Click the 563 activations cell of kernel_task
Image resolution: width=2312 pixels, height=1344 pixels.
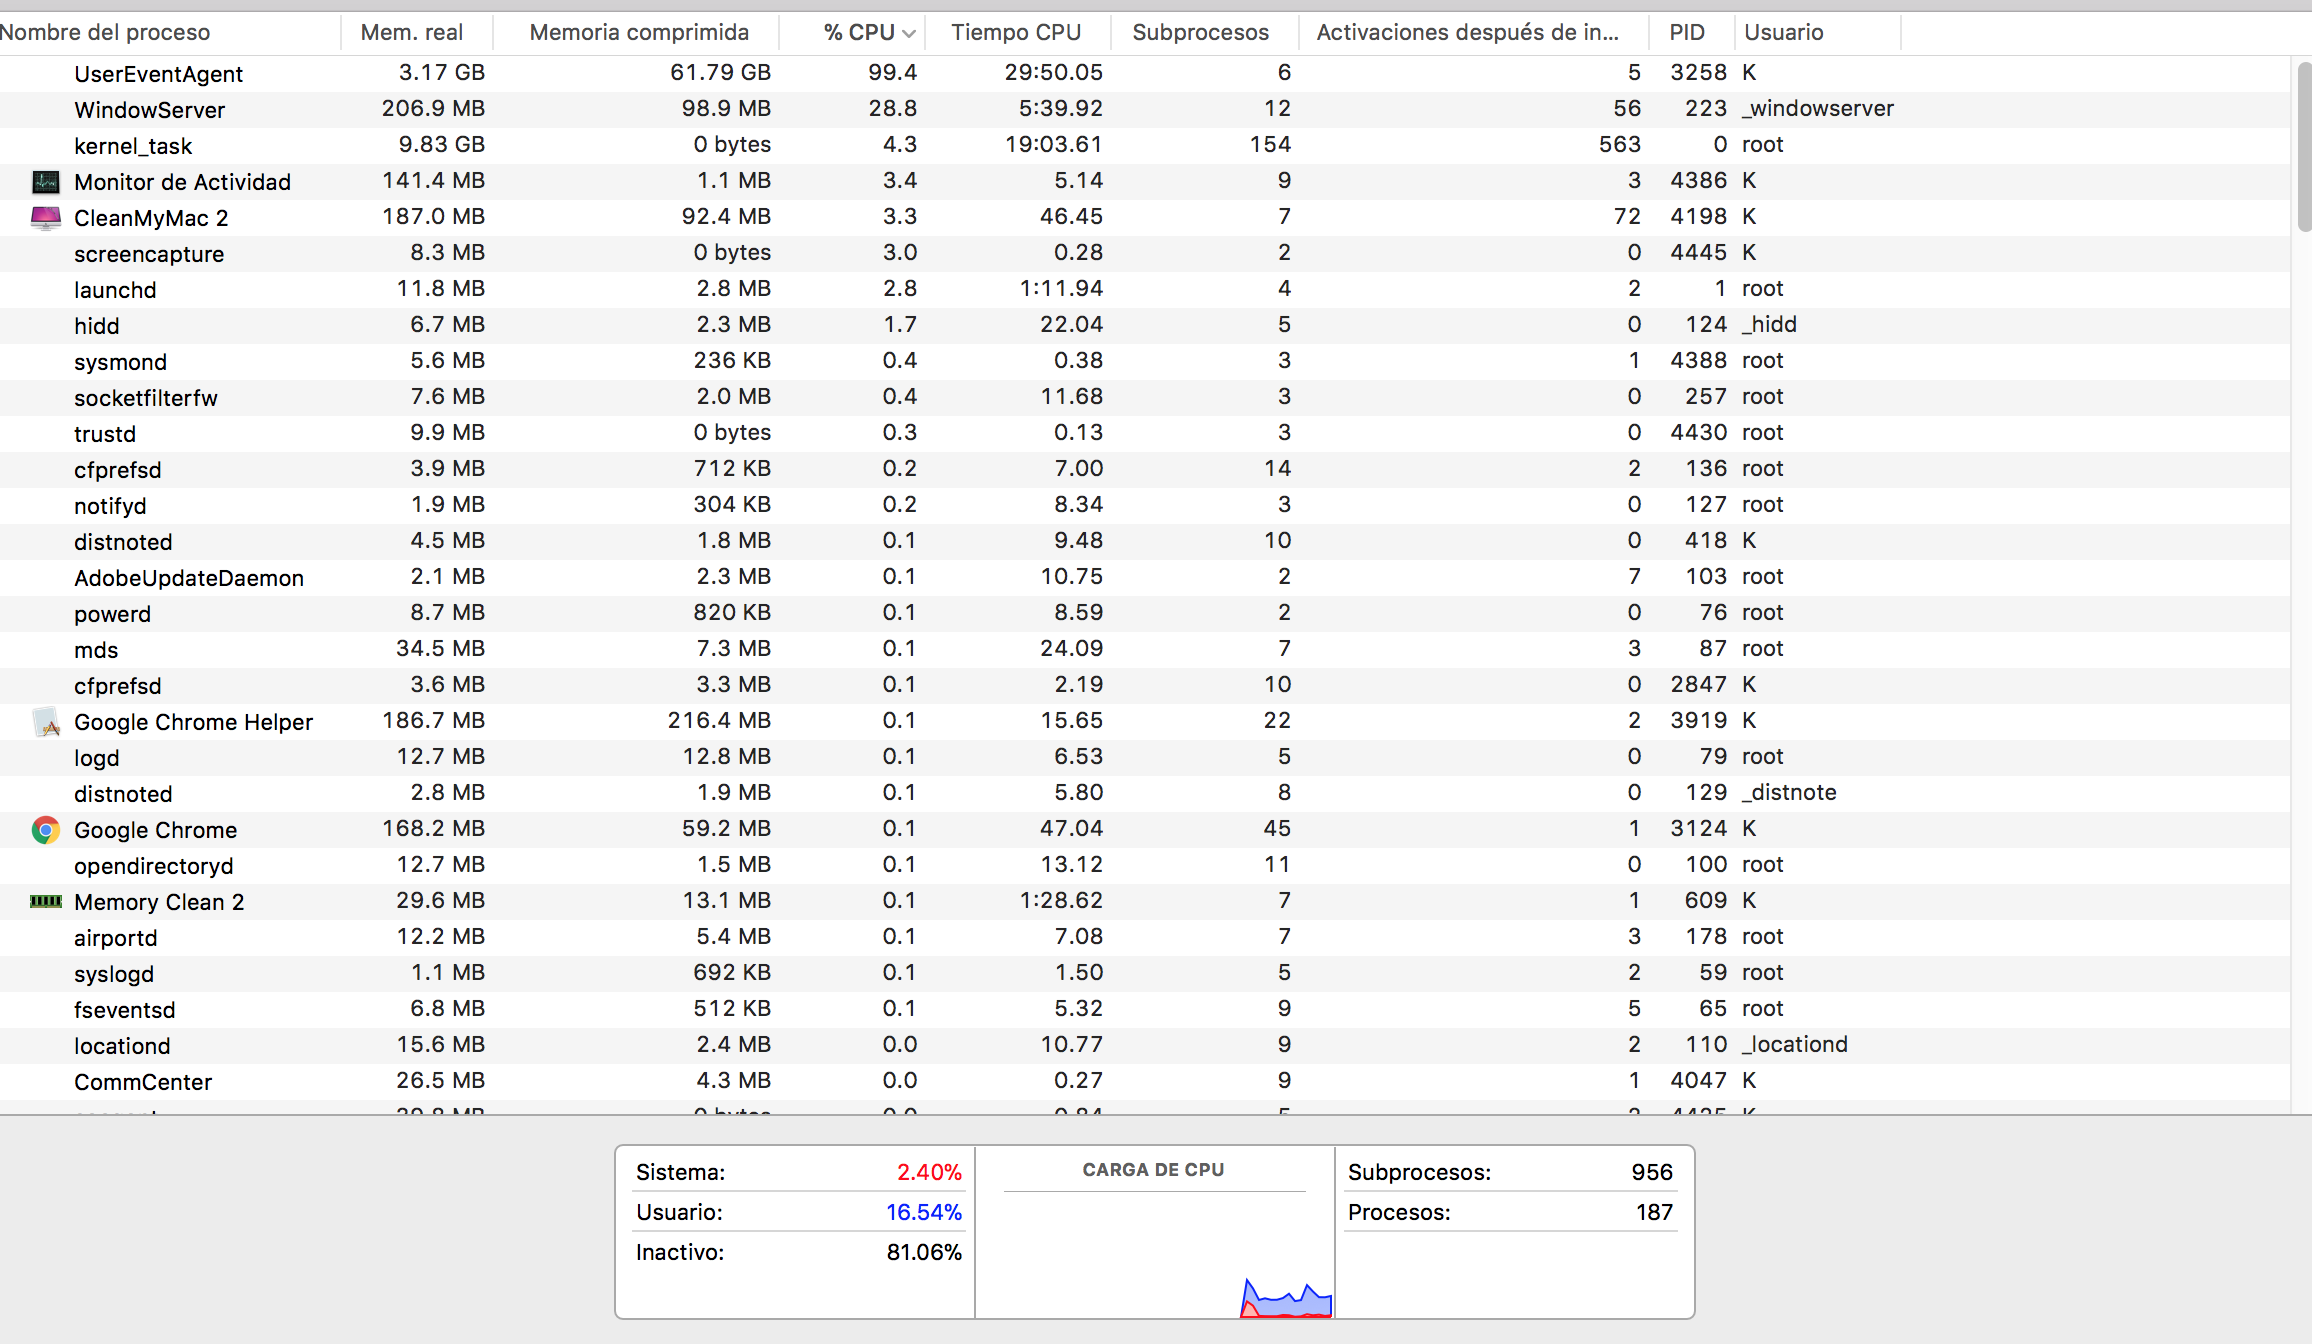tap(1620, 144)
